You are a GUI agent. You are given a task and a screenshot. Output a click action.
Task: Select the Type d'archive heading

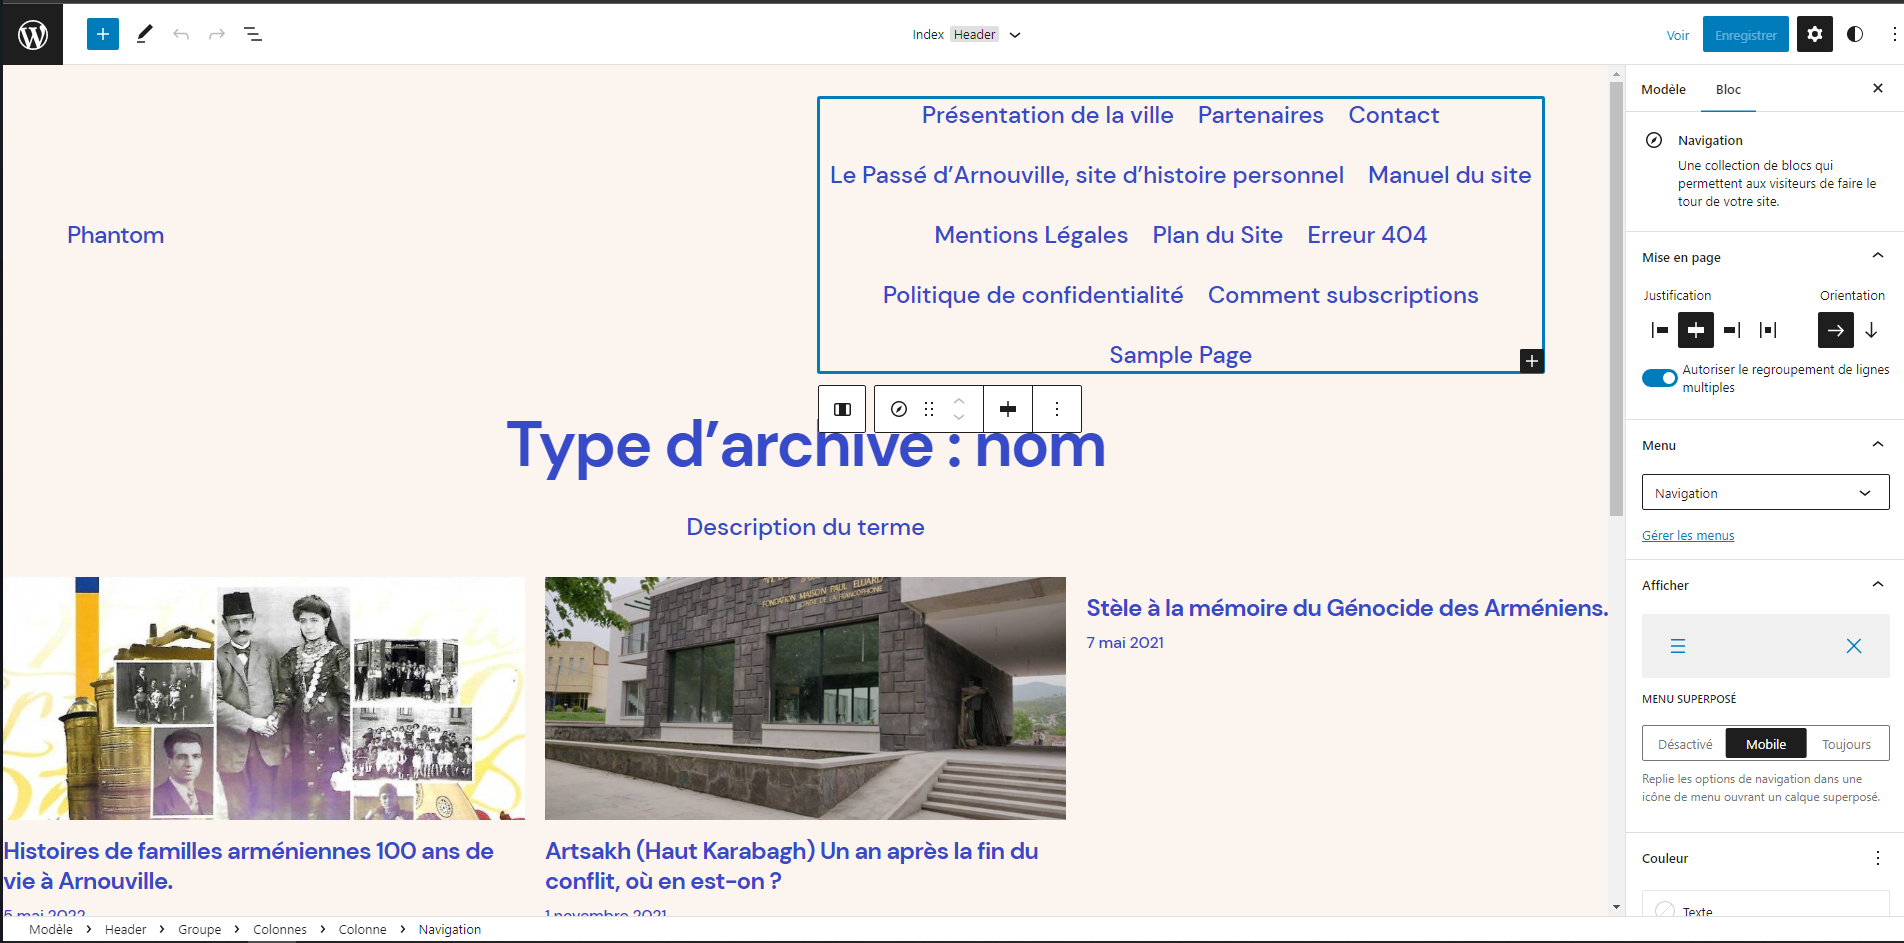pyautogui.click(x=806, y=445)
